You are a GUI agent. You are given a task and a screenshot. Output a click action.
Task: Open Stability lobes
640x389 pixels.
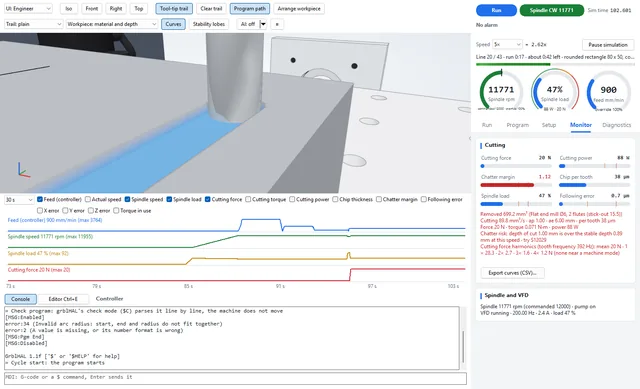tap(209, 24)
